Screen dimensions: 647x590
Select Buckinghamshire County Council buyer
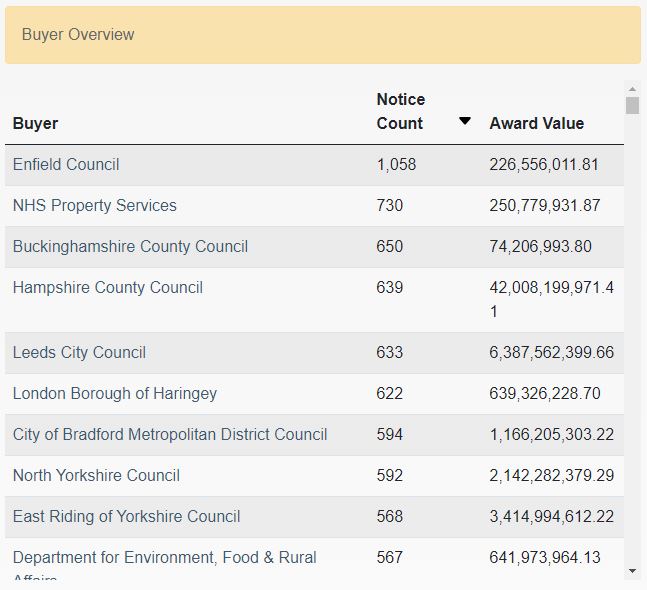click(130, 246)
